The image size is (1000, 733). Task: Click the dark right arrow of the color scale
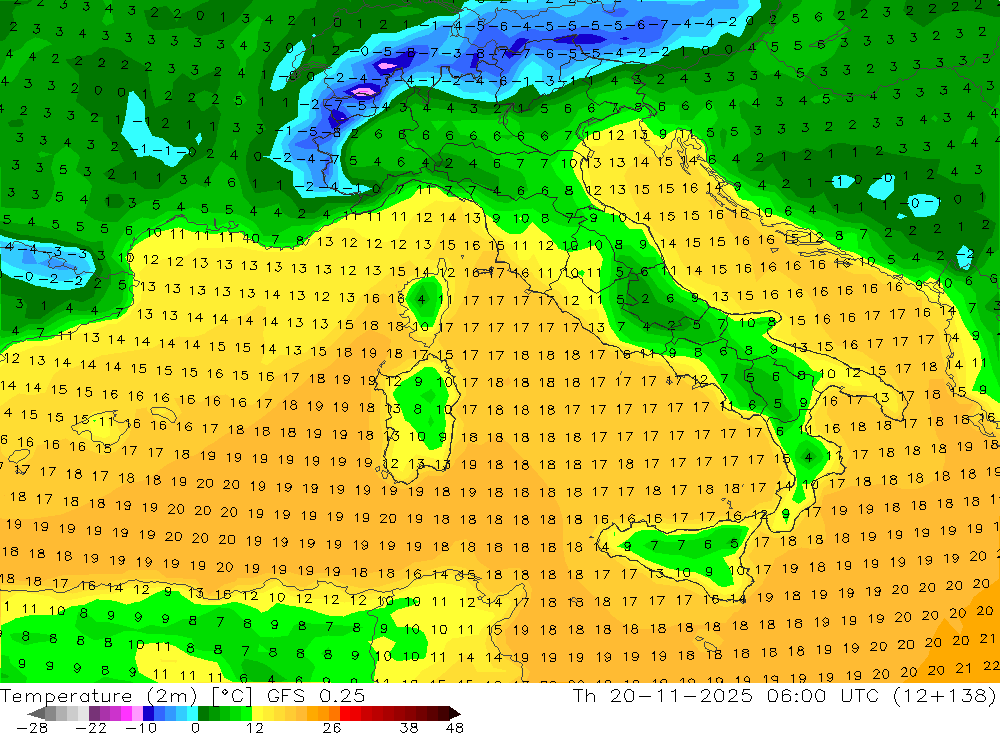tap(455, 713)
